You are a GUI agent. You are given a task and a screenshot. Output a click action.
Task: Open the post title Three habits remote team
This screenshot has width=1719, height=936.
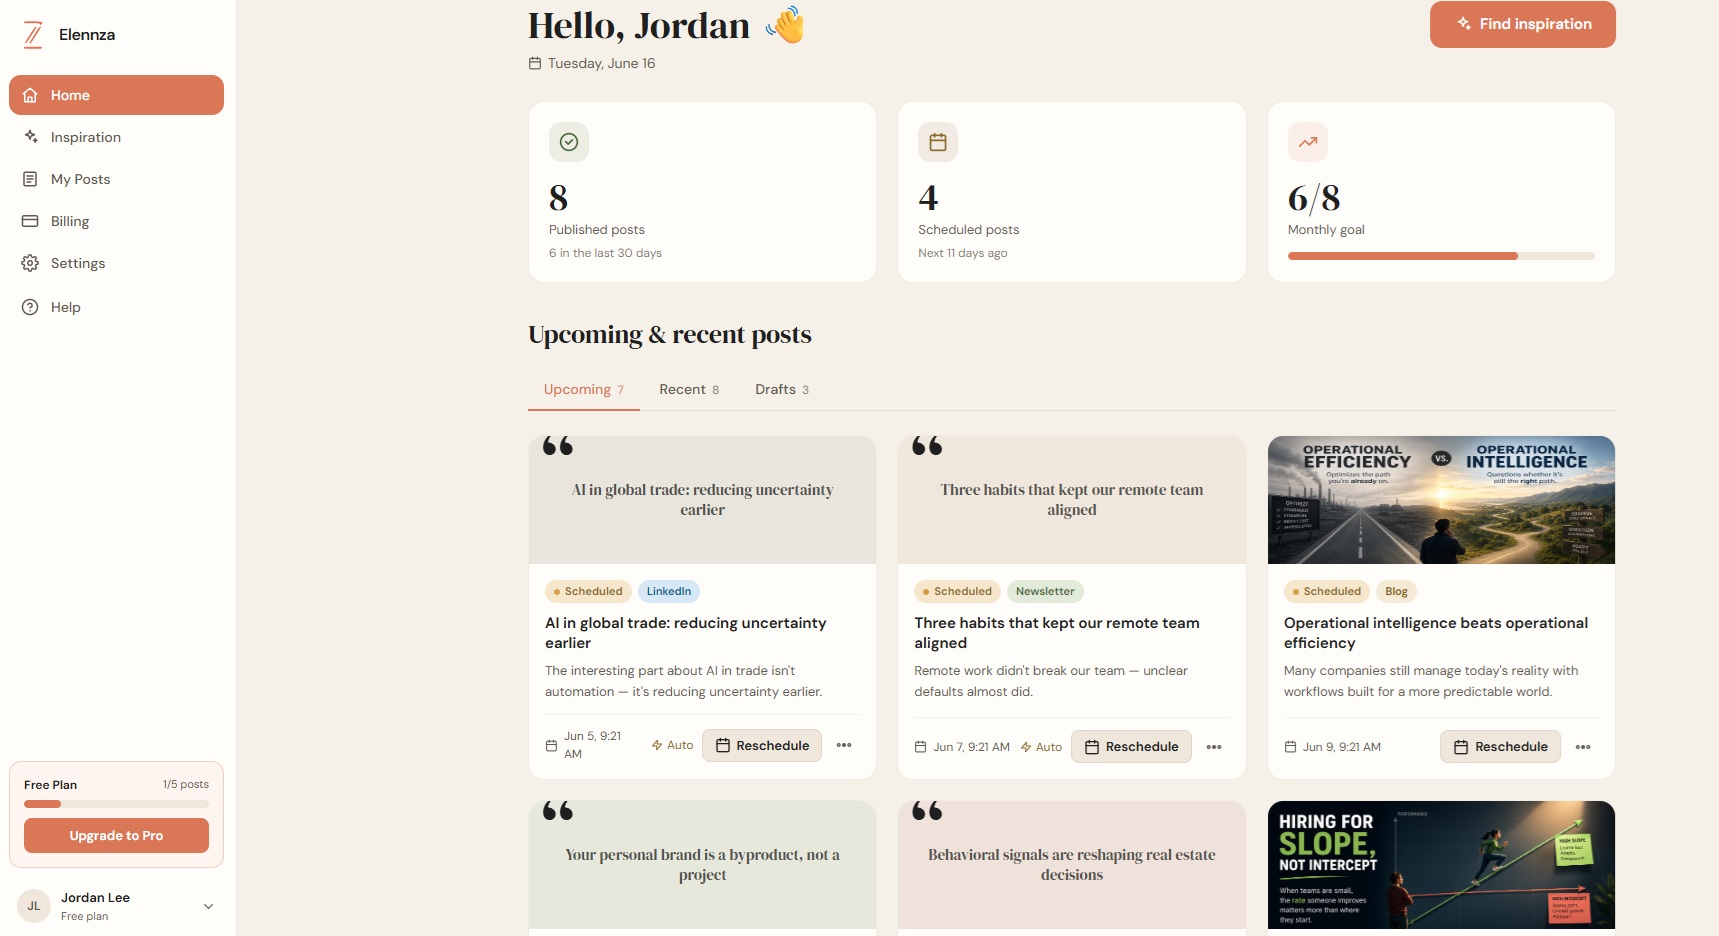click(x=1057, y=632)
